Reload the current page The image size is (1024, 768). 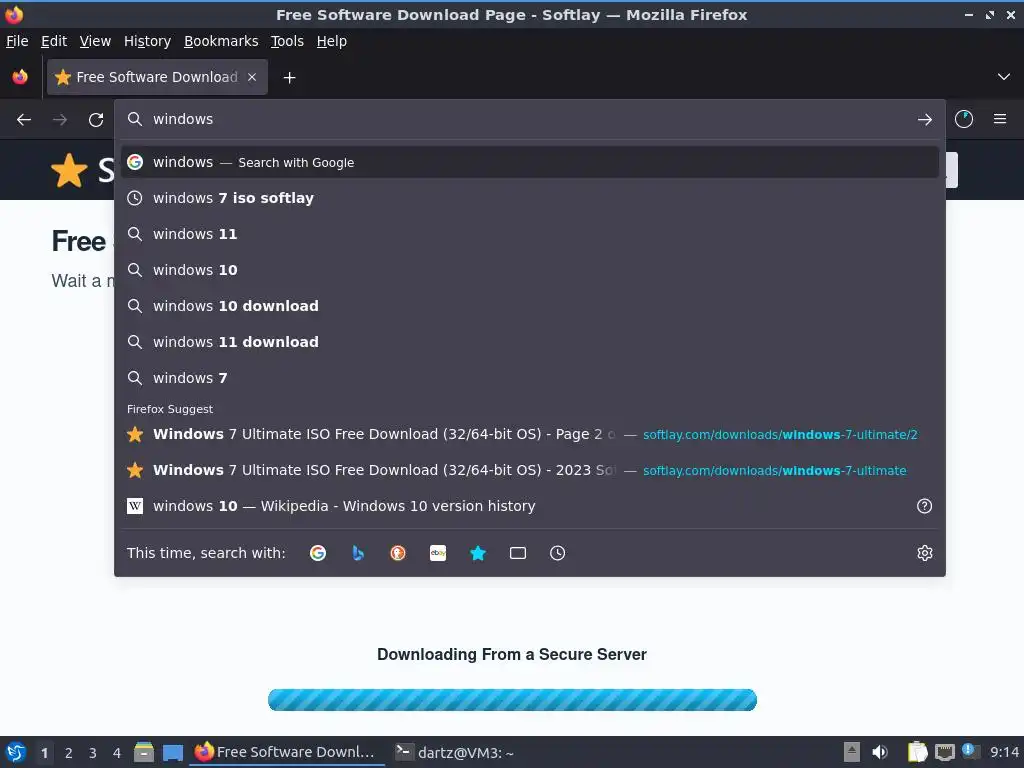pos(96,120)
